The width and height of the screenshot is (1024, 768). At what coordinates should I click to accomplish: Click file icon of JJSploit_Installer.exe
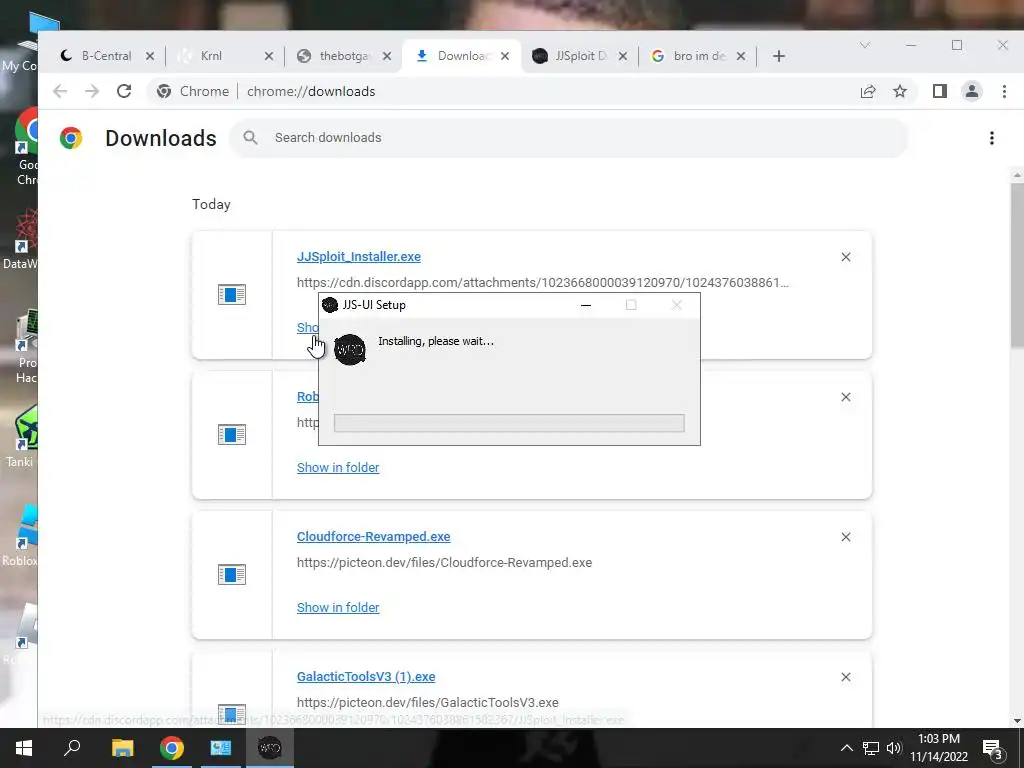tap(232, 295)
